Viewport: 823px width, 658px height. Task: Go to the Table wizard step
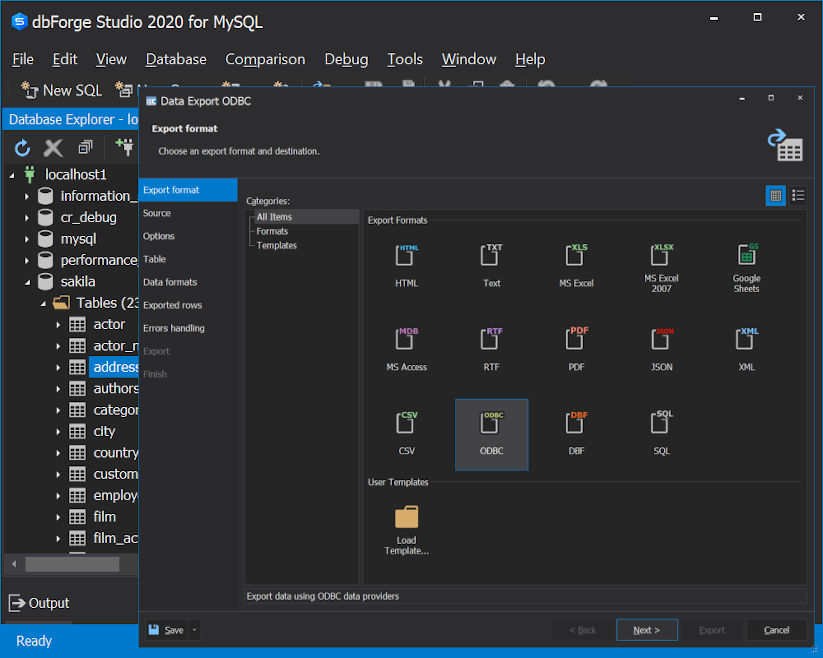(188, 259)
